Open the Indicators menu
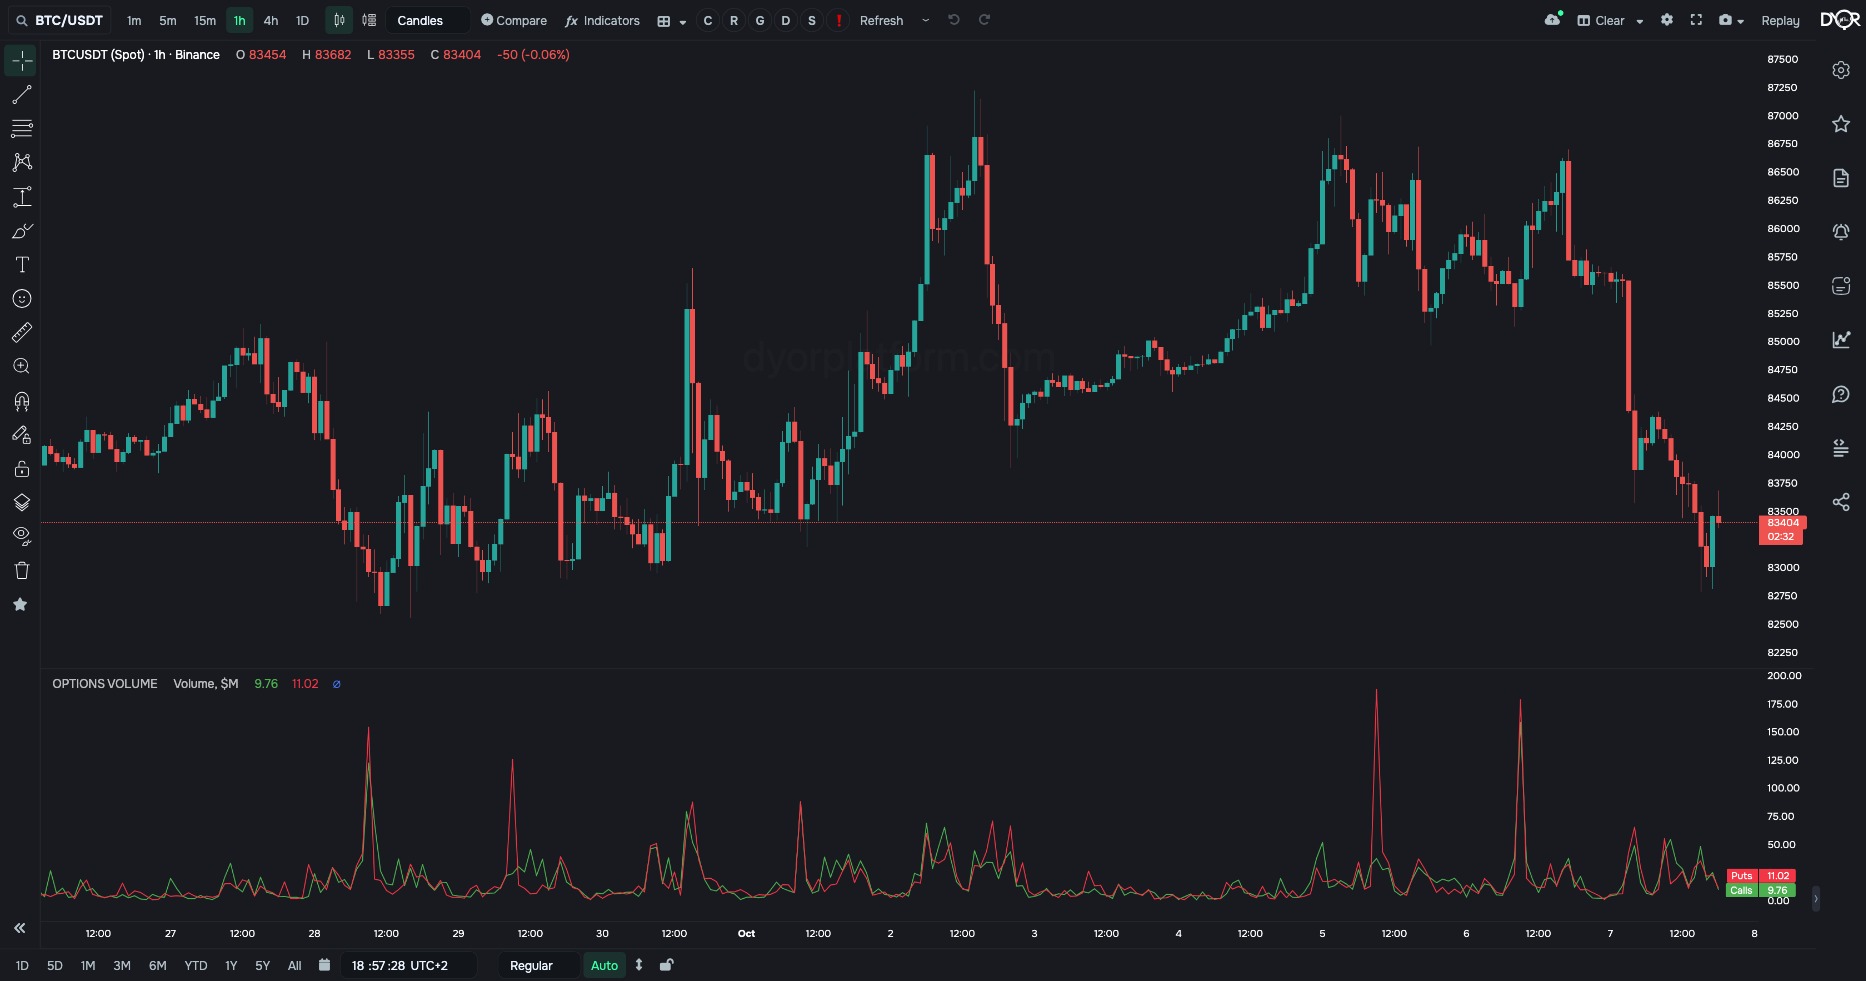1866x981 pixels. coord(602,20)
